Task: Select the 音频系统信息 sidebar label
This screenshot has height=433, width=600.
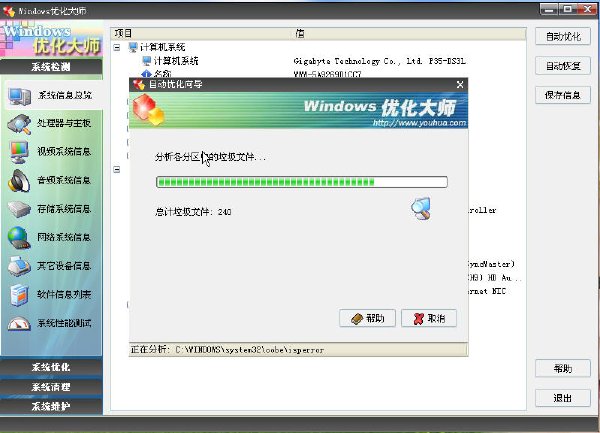Action: [64, 180]
